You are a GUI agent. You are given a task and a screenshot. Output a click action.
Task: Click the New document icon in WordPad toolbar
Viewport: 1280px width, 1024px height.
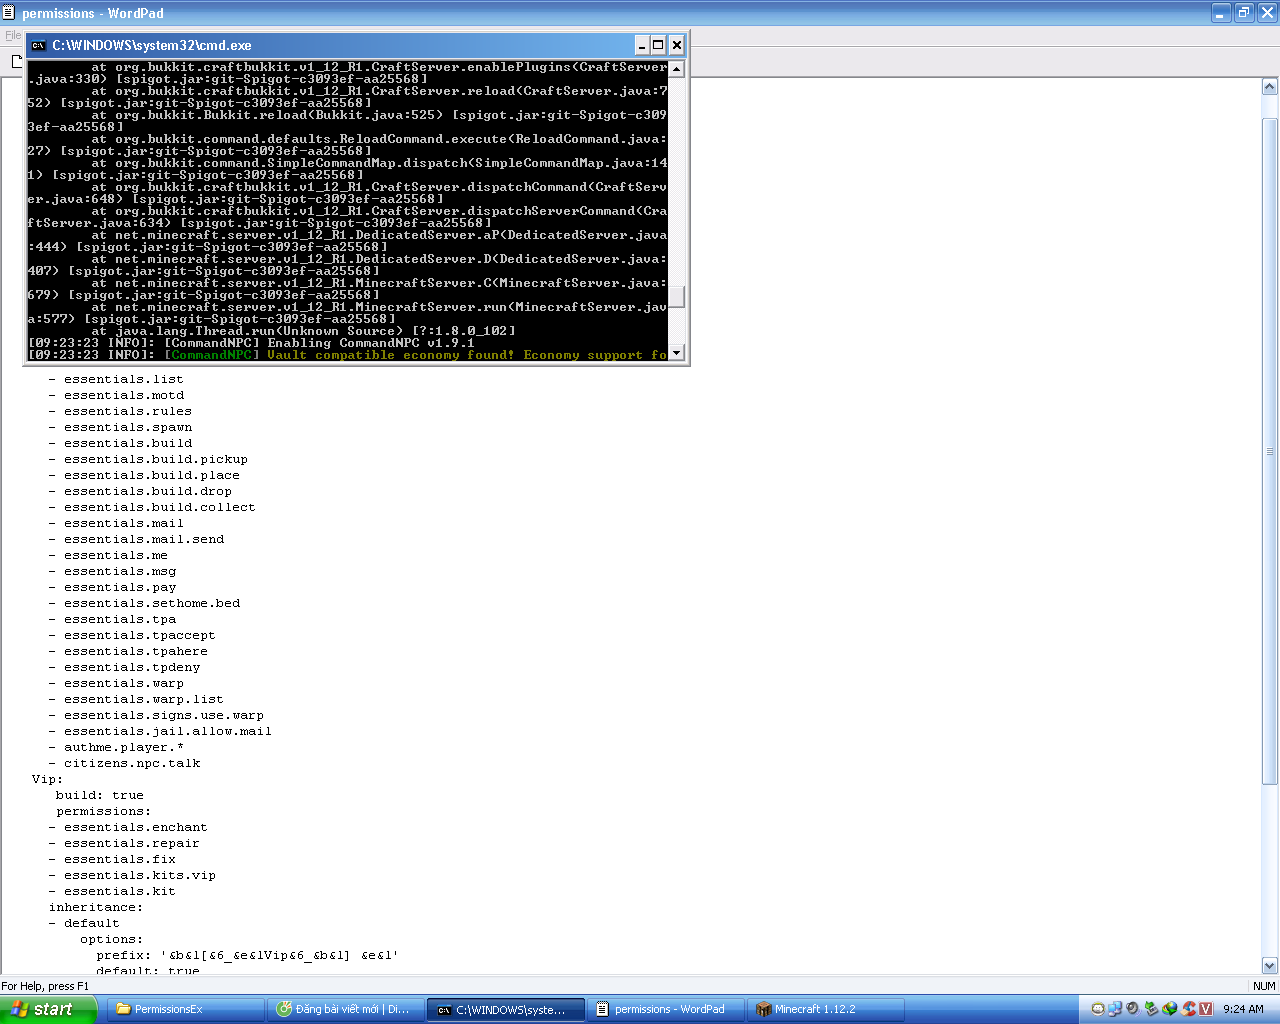[16, 61]
